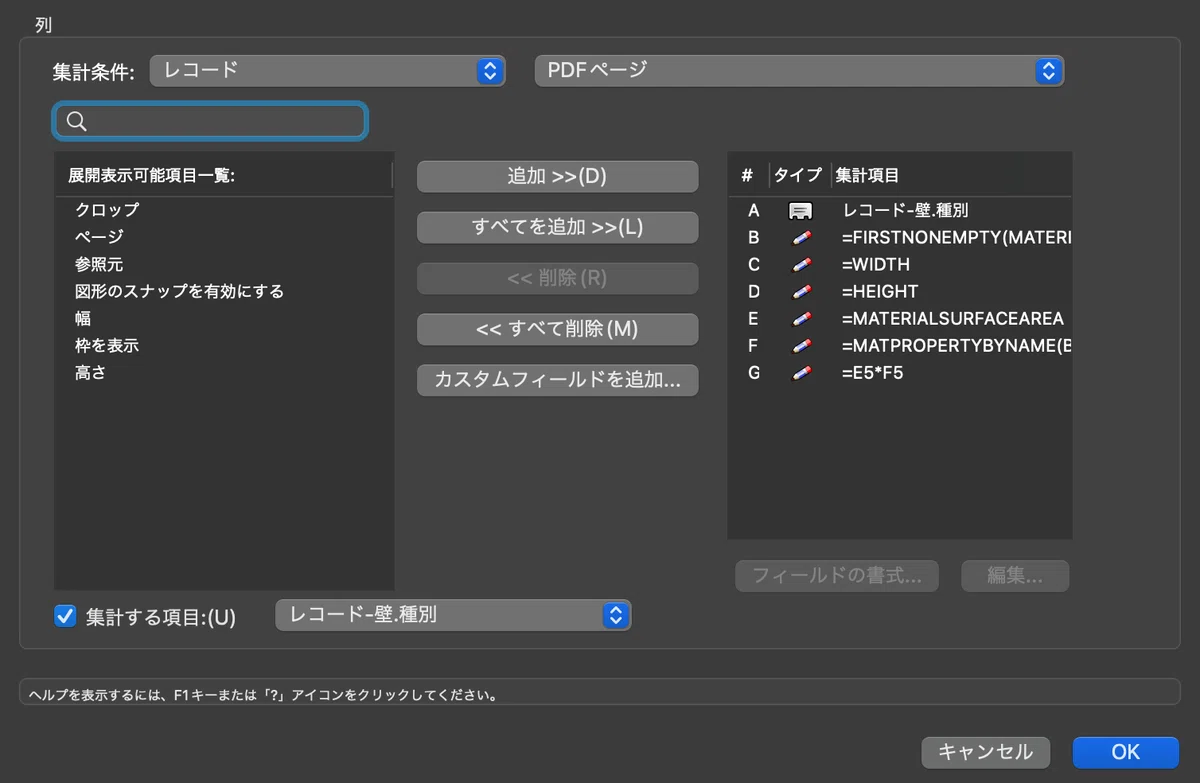Select the =HEIGHT row
This screenshot has height=783, width=1200.
(900, 292)
